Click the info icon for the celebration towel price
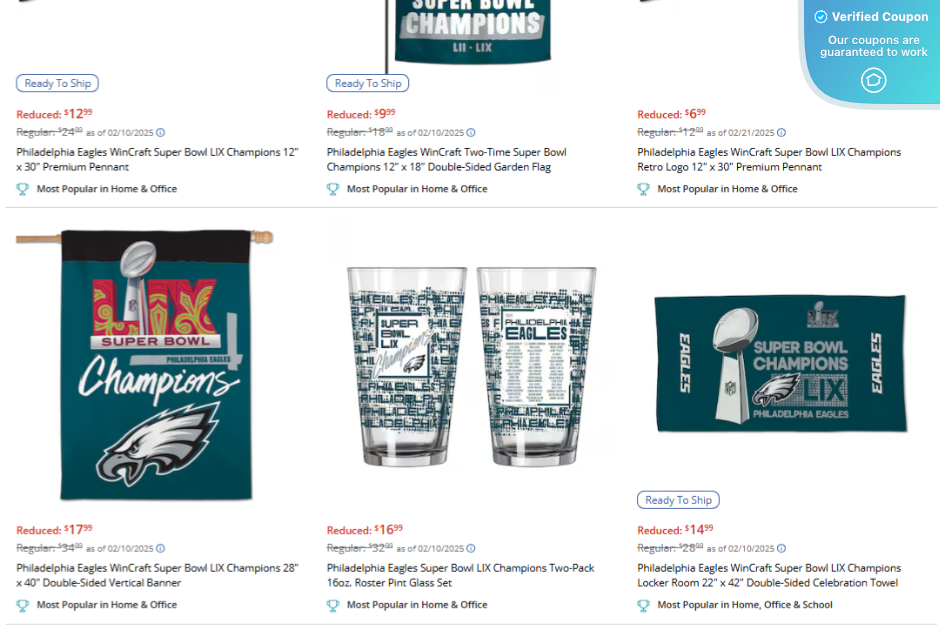This screenshot has height=630, width=940. 781,548
